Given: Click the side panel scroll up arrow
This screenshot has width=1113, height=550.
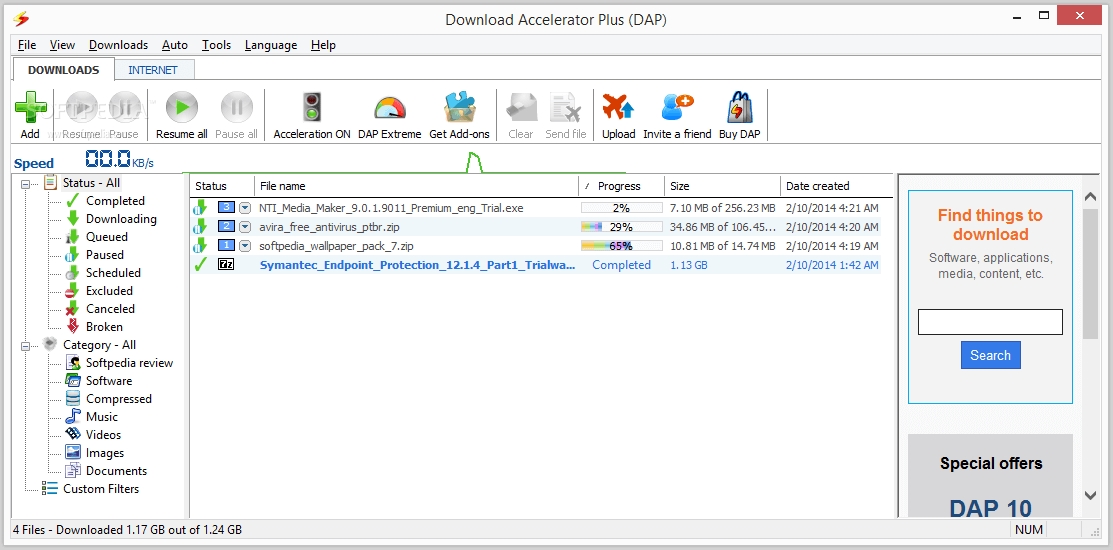Looking at the screenshot, I should click(x=1090, y=197).
